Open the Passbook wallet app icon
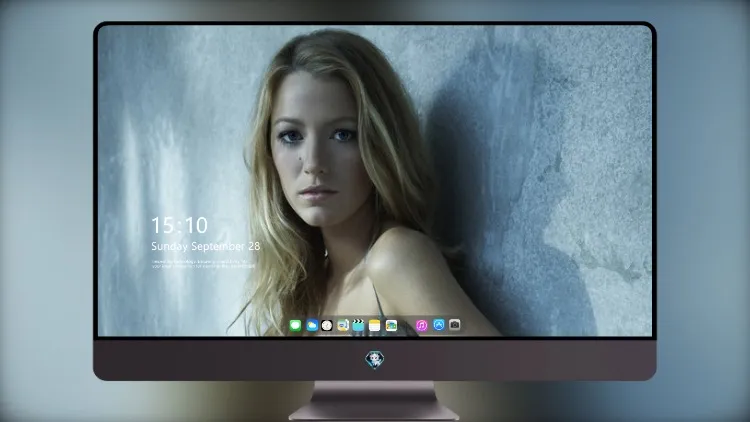Viewport: 750px width, 422px height. click(x=391, y=326)
